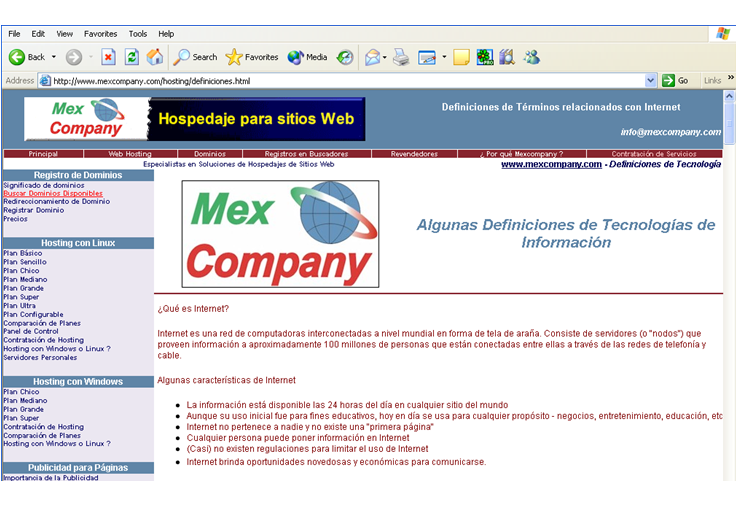Click the Mail envelope icon
Viewport: 736px width, 508px height.
[372, 57]
